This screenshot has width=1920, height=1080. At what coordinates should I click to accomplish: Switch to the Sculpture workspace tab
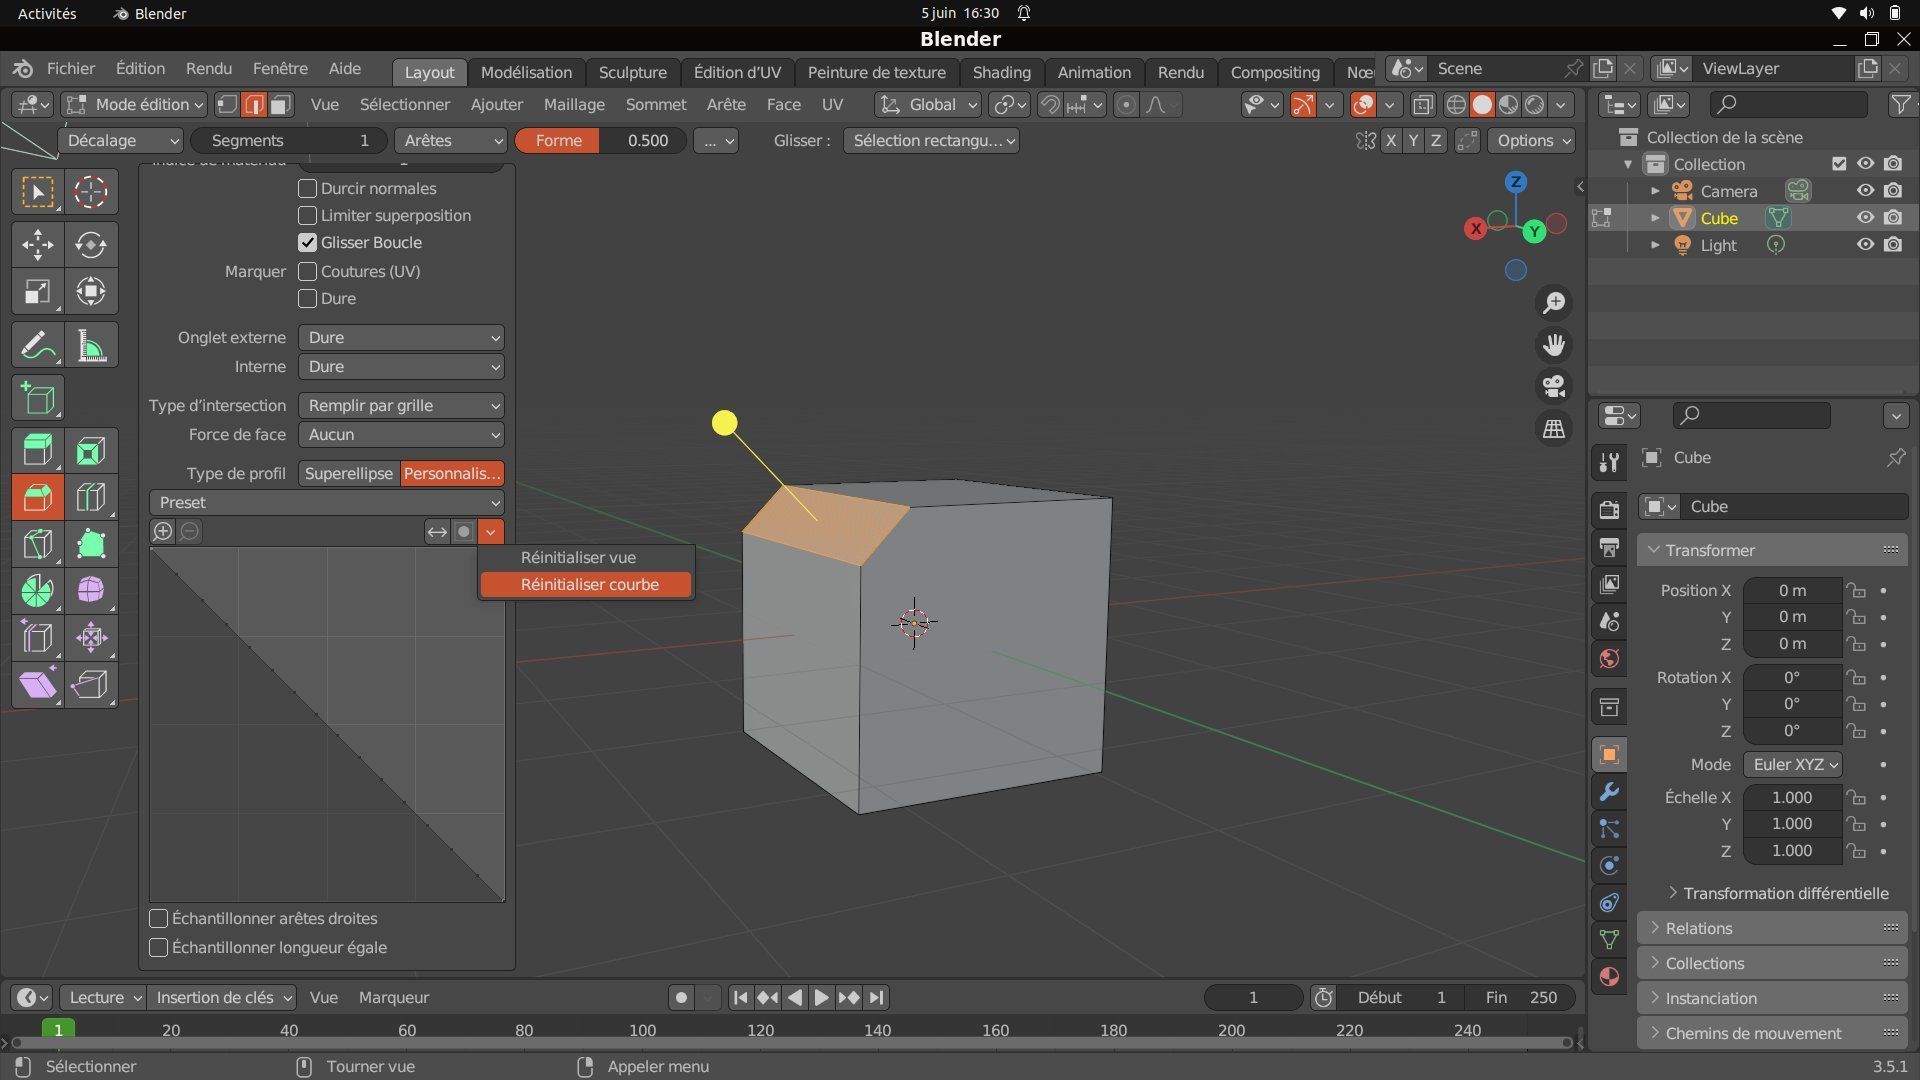pos(633,73)
